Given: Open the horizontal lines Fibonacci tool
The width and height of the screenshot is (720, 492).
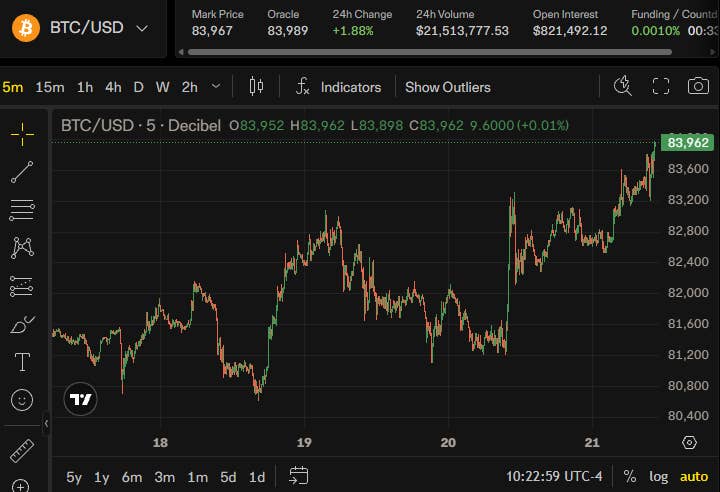Looking at the screenshot, I should 22,210.
